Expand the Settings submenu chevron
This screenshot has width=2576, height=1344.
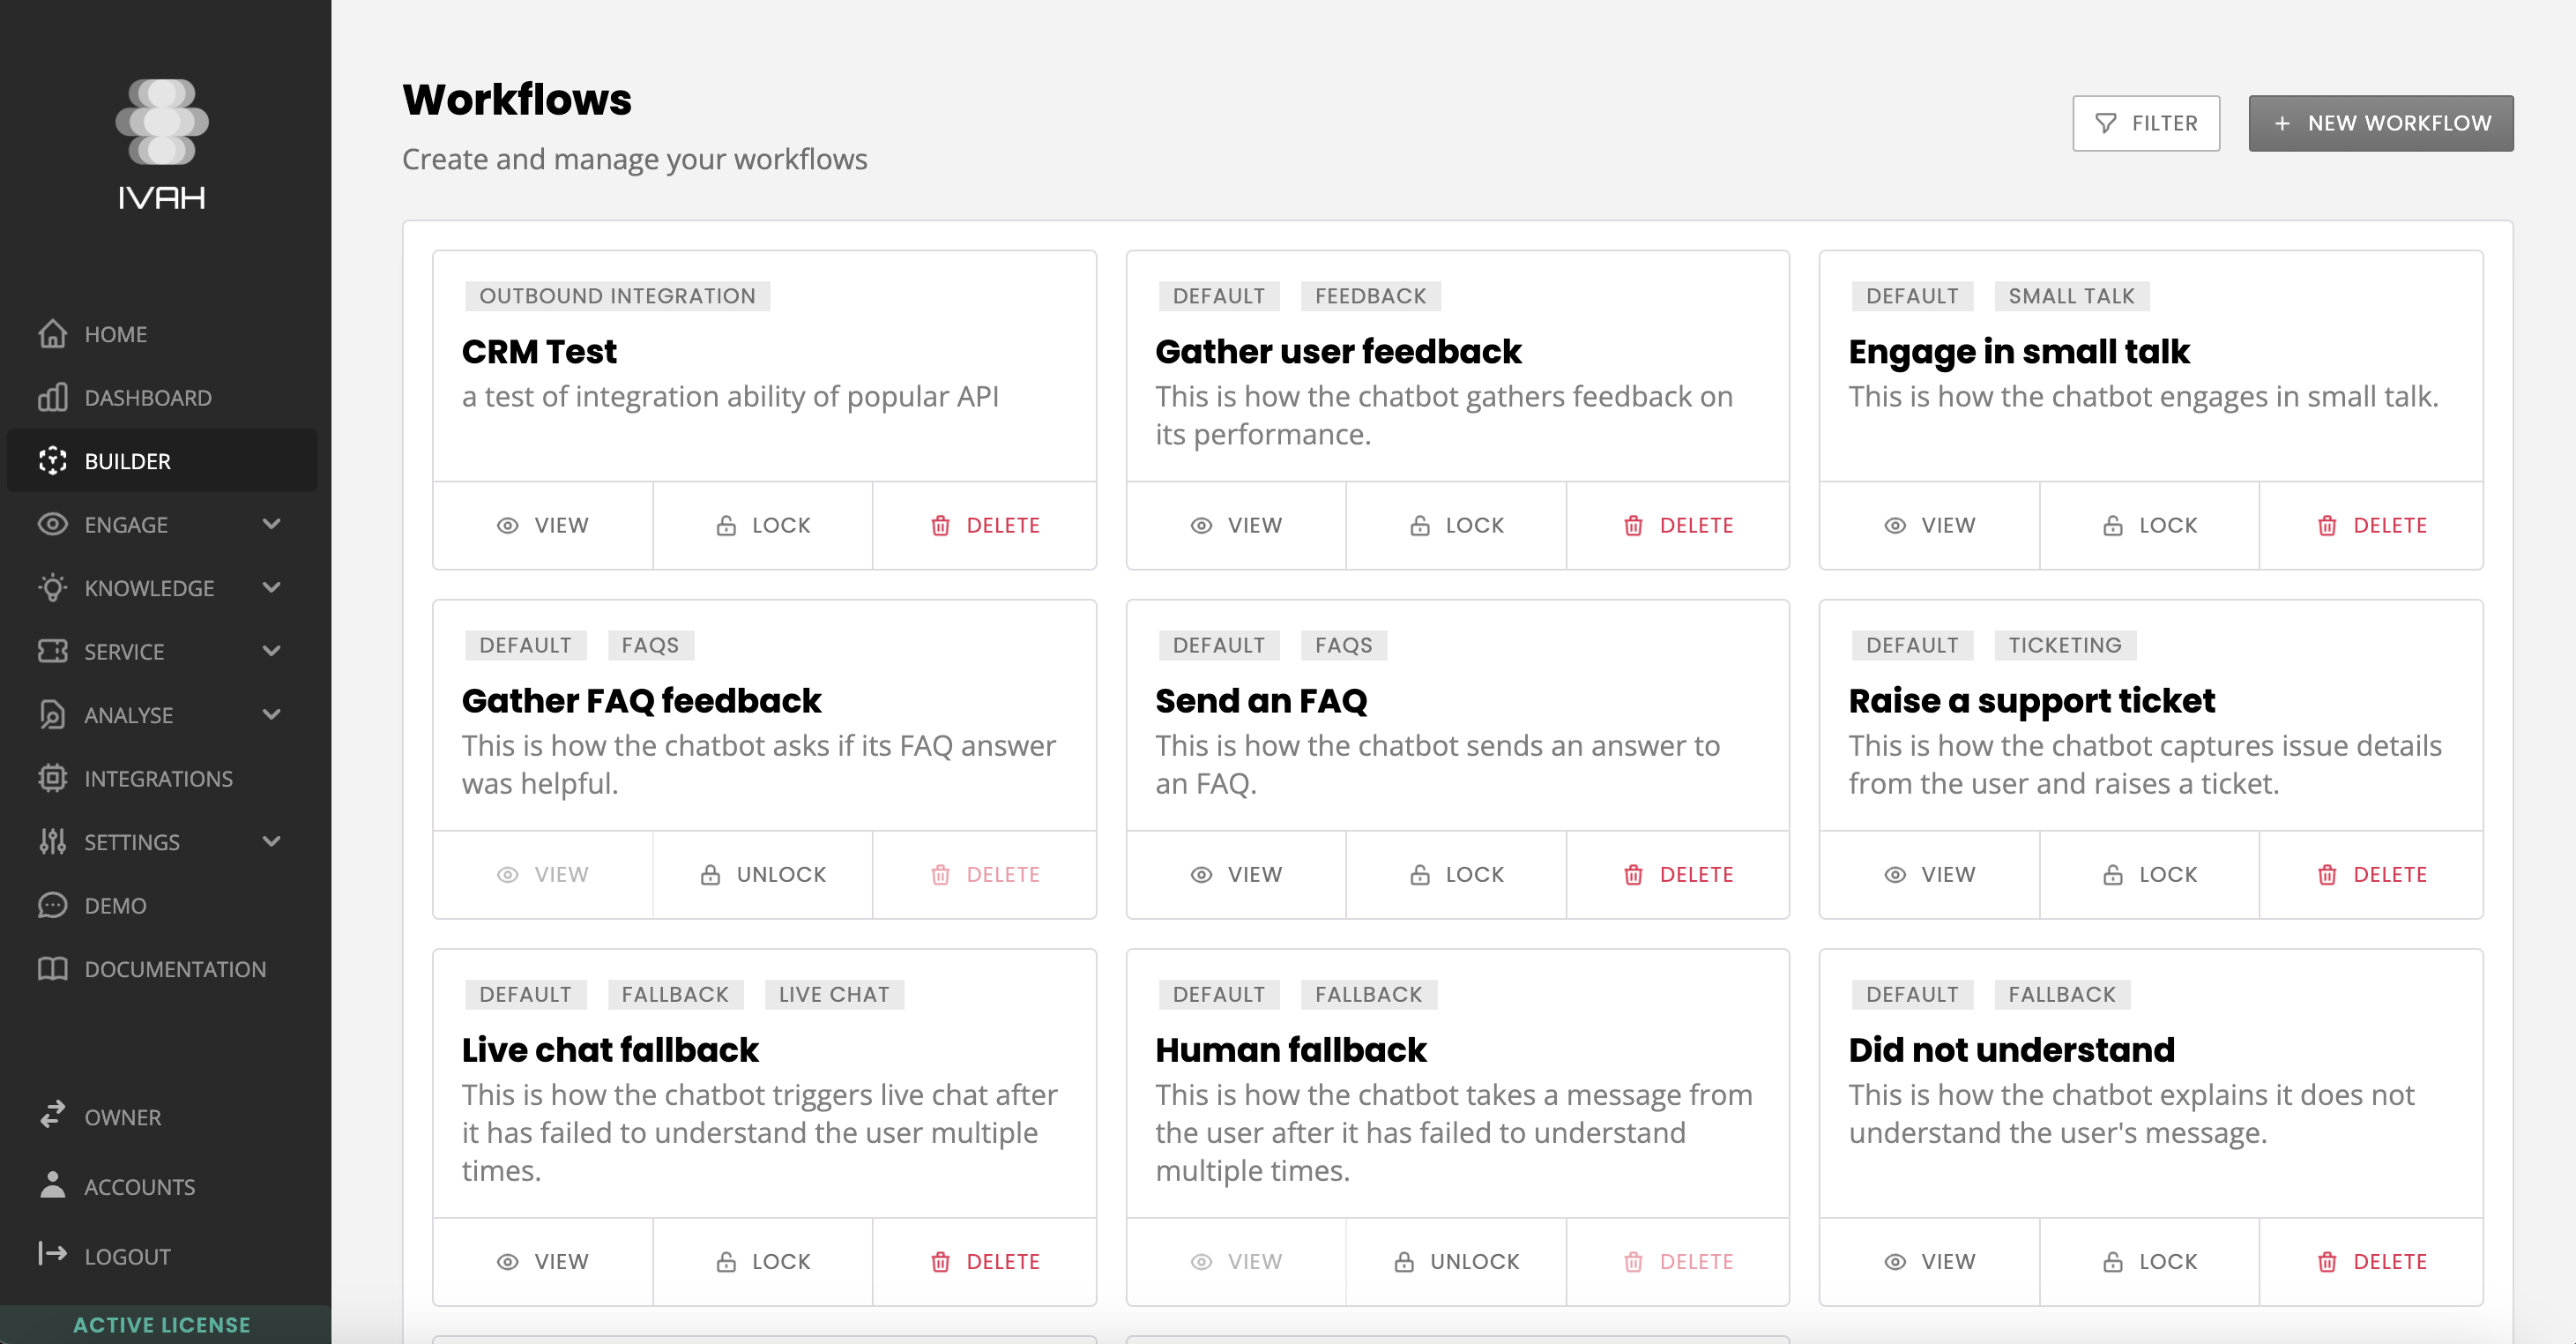[x=271, y=842]
